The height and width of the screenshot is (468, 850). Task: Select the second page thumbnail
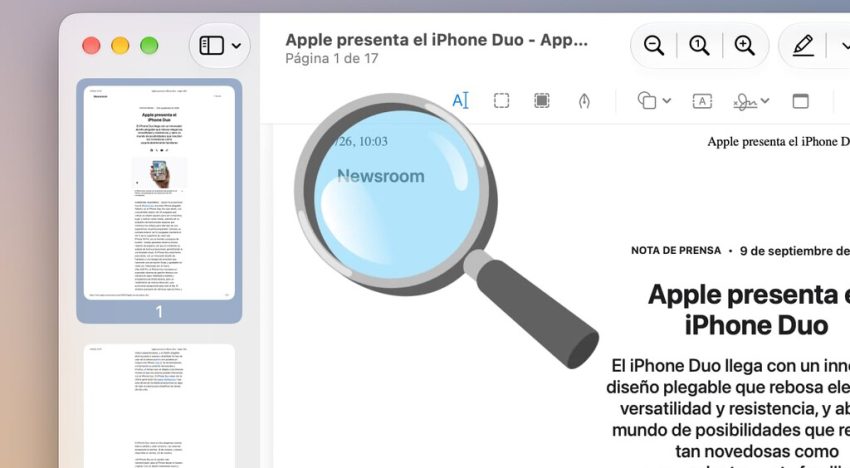point(159,406)
